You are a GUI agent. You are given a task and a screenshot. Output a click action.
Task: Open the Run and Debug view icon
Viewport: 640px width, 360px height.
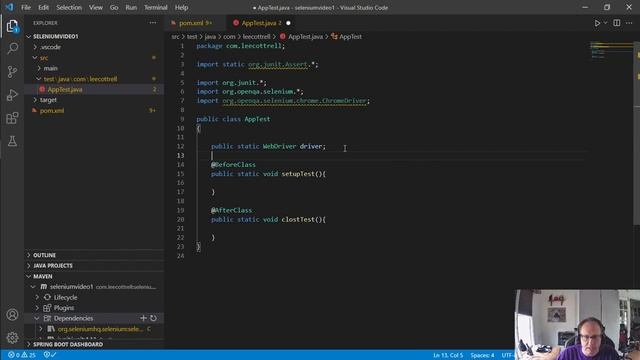(x=12, y=95)
